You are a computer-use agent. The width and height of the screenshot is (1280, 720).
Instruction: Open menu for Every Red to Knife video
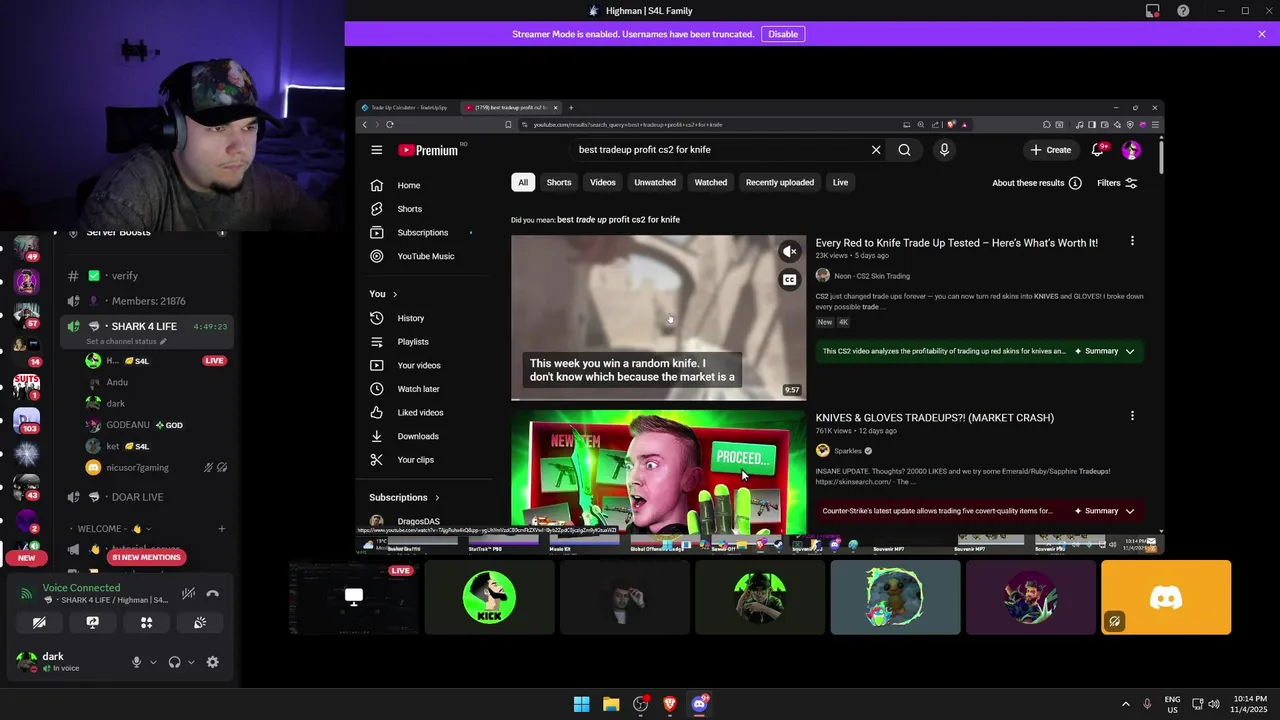pyautogui.click(x=1132, y=241)
